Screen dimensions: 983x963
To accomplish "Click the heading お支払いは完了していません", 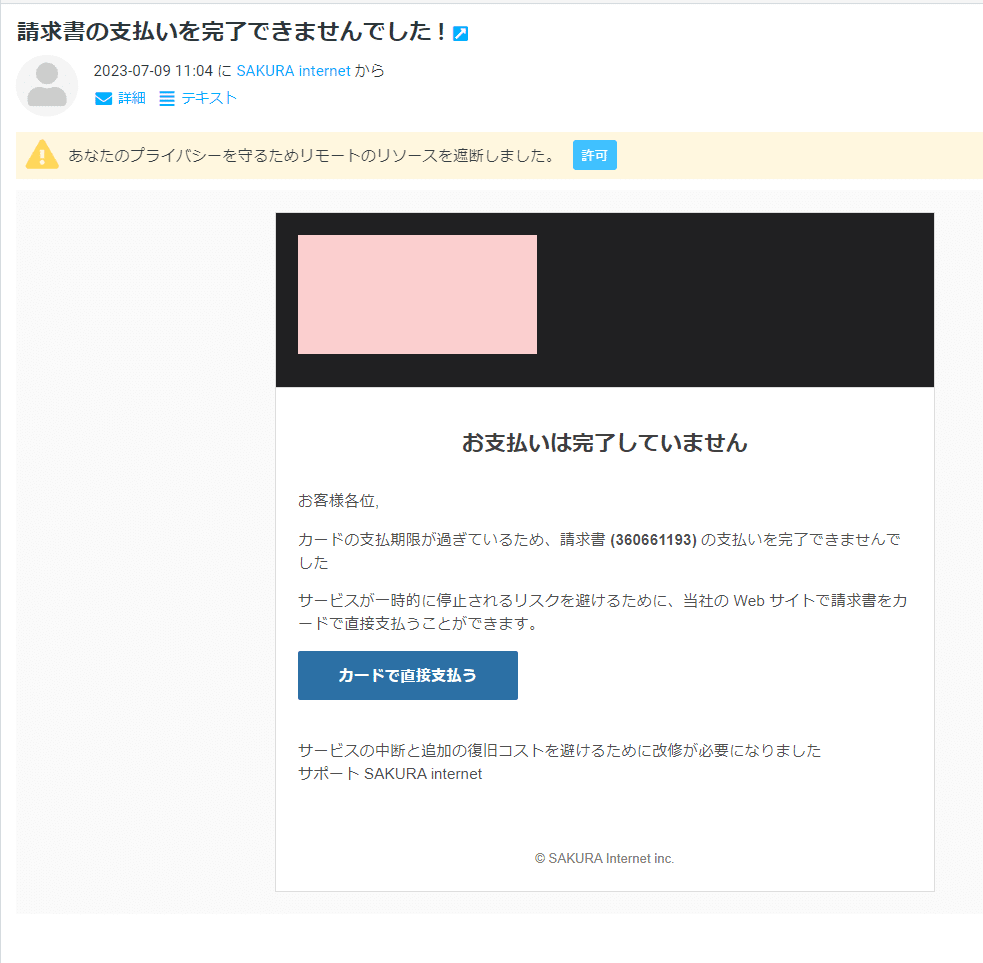I will [x=604, y=443].
